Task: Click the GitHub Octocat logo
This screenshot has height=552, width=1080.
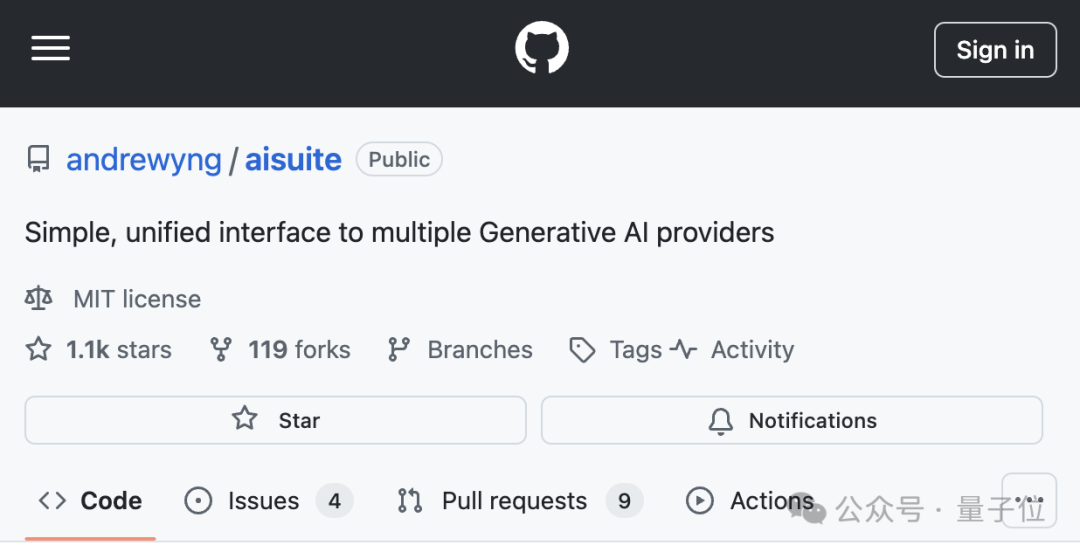Action: (x=541, y=49)
